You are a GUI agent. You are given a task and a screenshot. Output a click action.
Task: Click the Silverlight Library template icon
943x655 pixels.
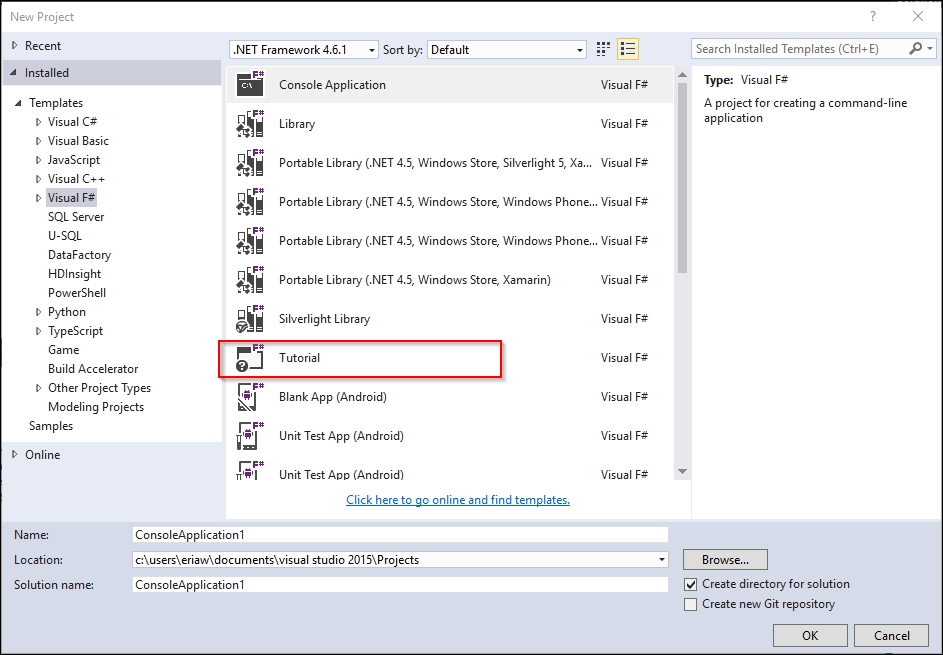[x=250, y=319]
